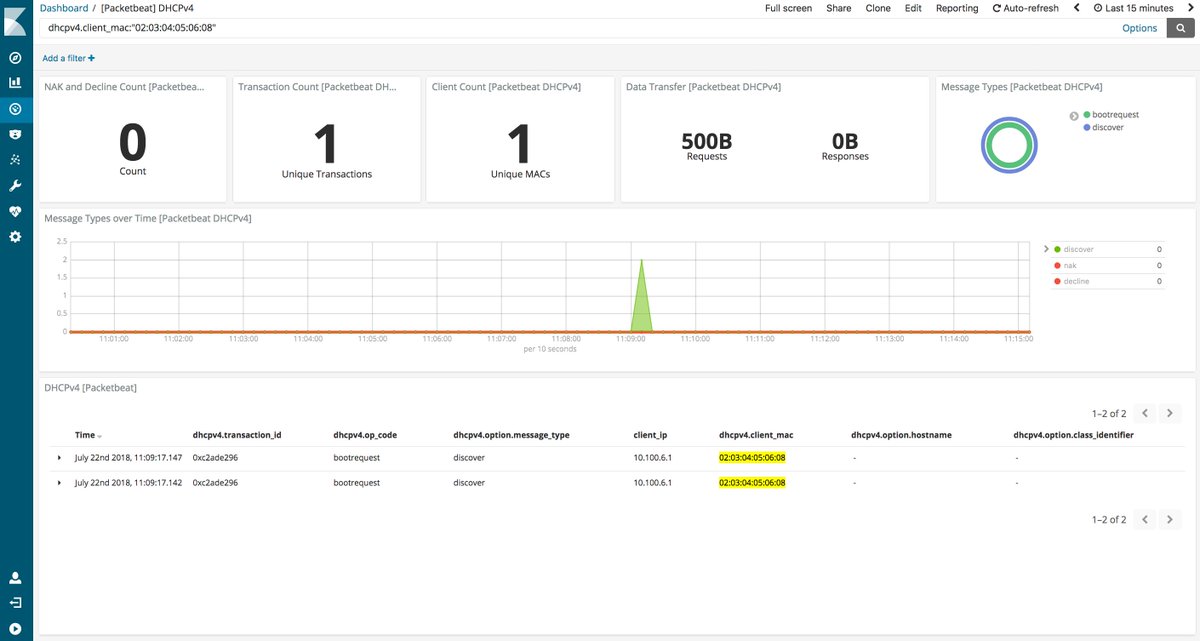Click the Dashboard breadcrumb link
This screenshot has width=1200, height=641.
tap(63, 8)
